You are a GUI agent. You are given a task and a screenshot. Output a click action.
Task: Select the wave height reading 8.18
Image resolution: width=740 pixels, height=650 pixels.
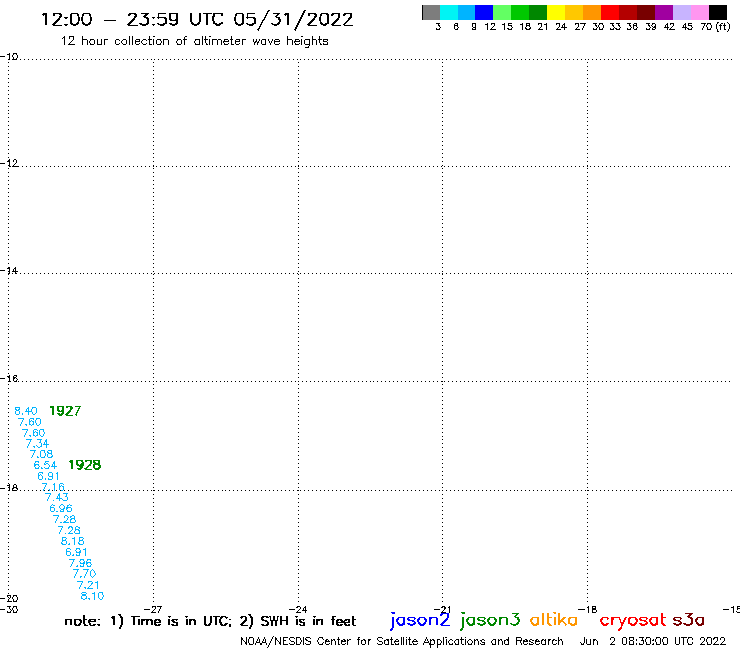tap(73, 541)
